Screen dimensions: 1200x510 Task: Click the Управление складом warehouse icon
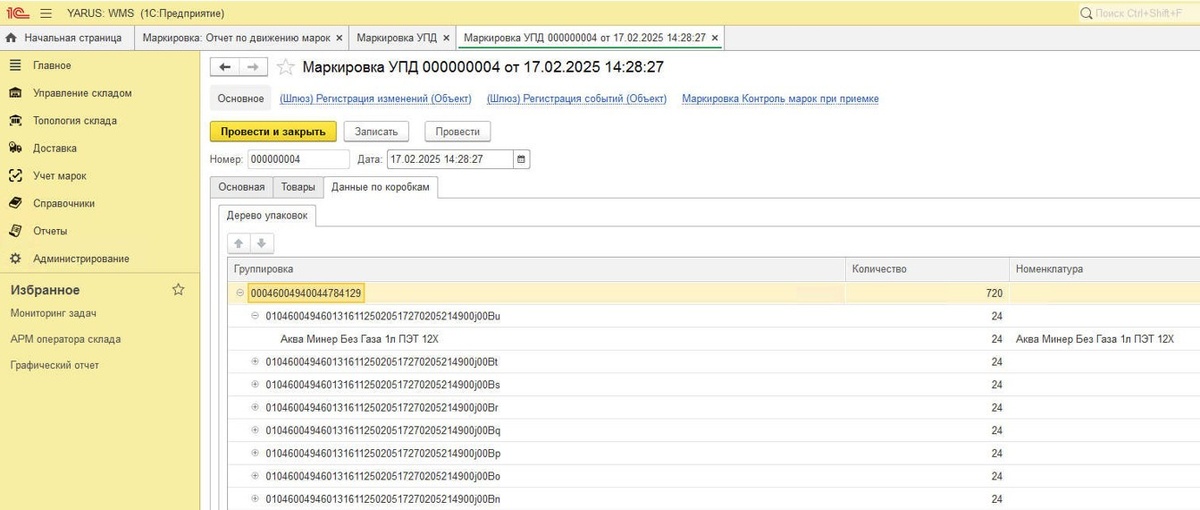[15, 93]
